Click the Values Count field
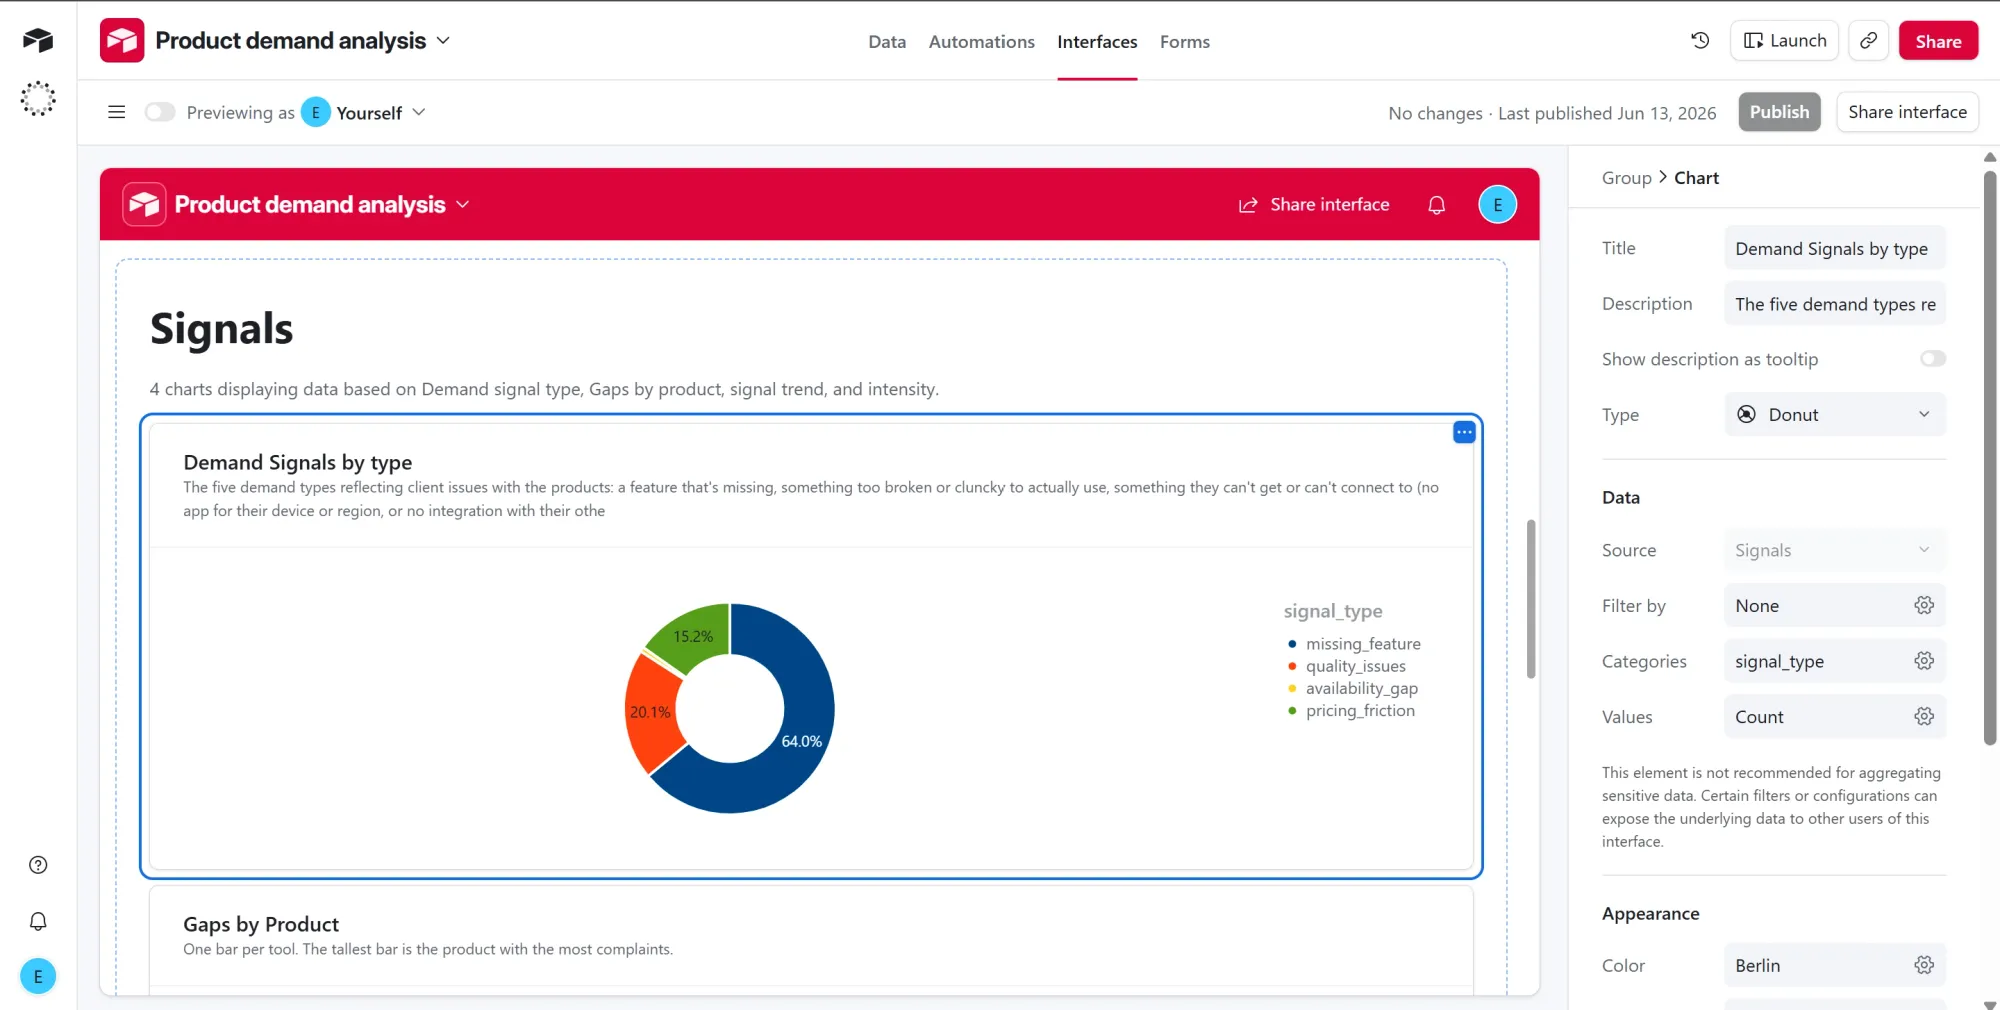The width and height of the screenshot is (2000, 1010). (1835, 716)
